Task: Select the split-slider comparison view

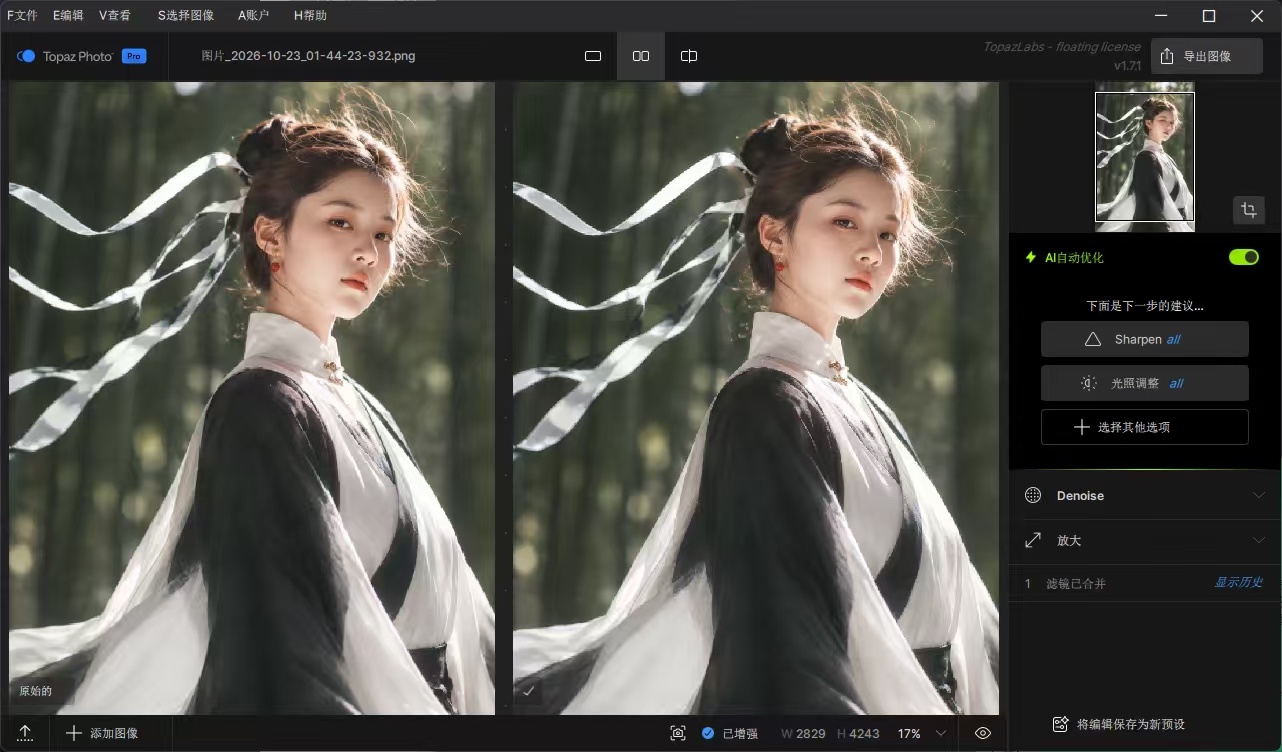Action: click(x=689, y=57)
